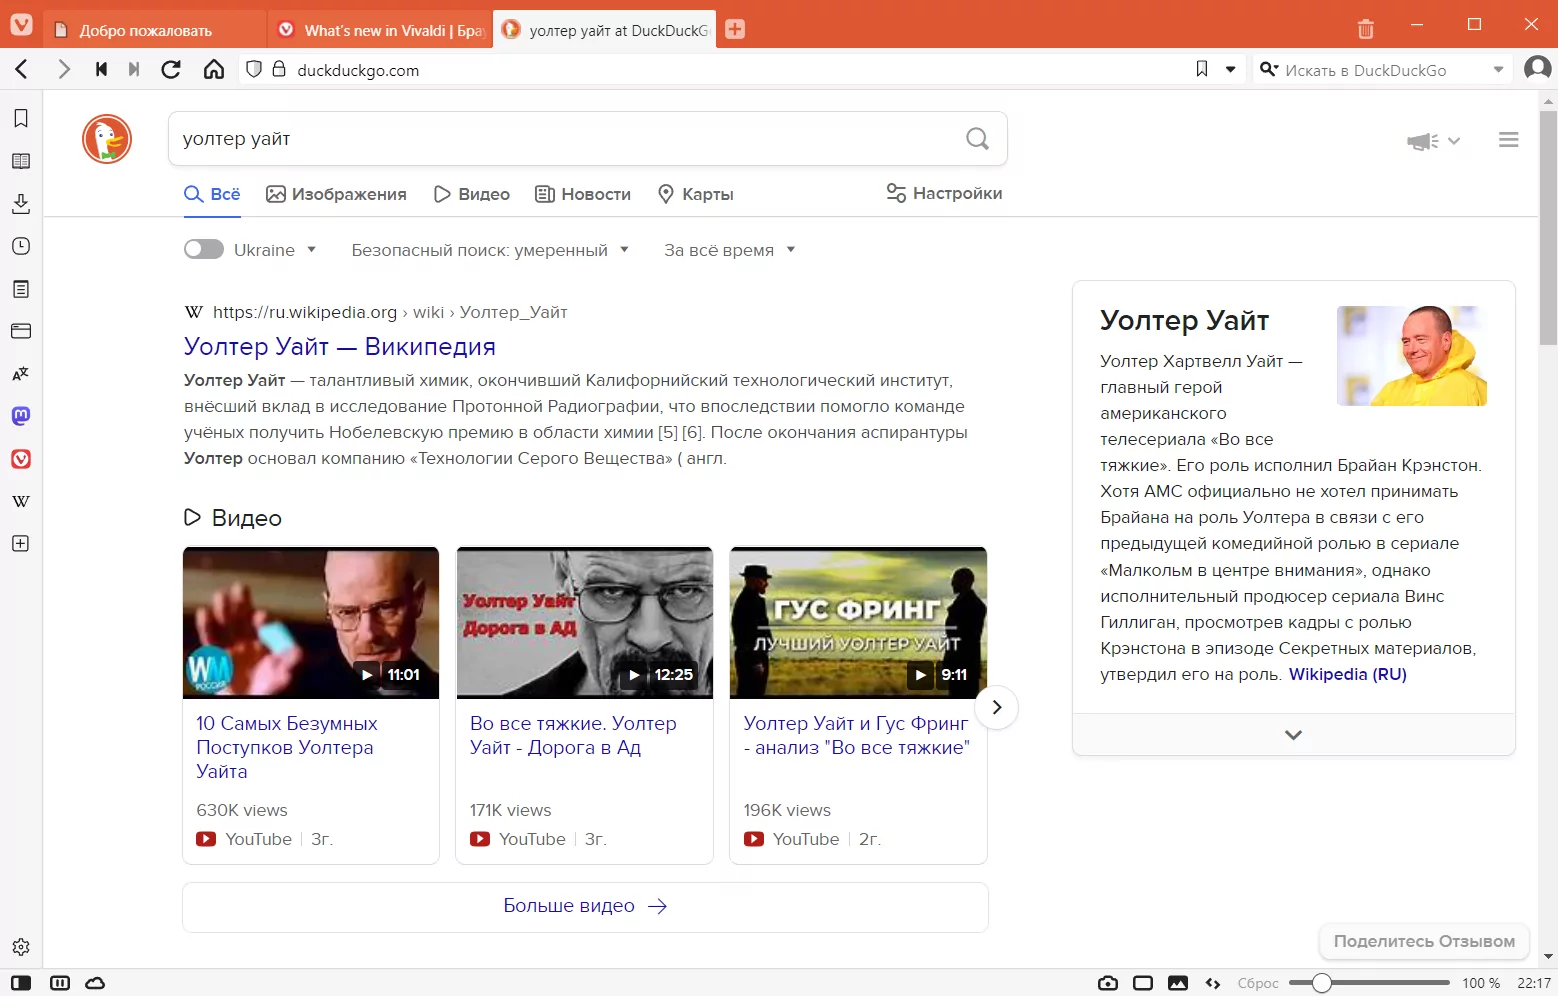
Task: Open the Notes panel
Action: [x=21, y=289]
